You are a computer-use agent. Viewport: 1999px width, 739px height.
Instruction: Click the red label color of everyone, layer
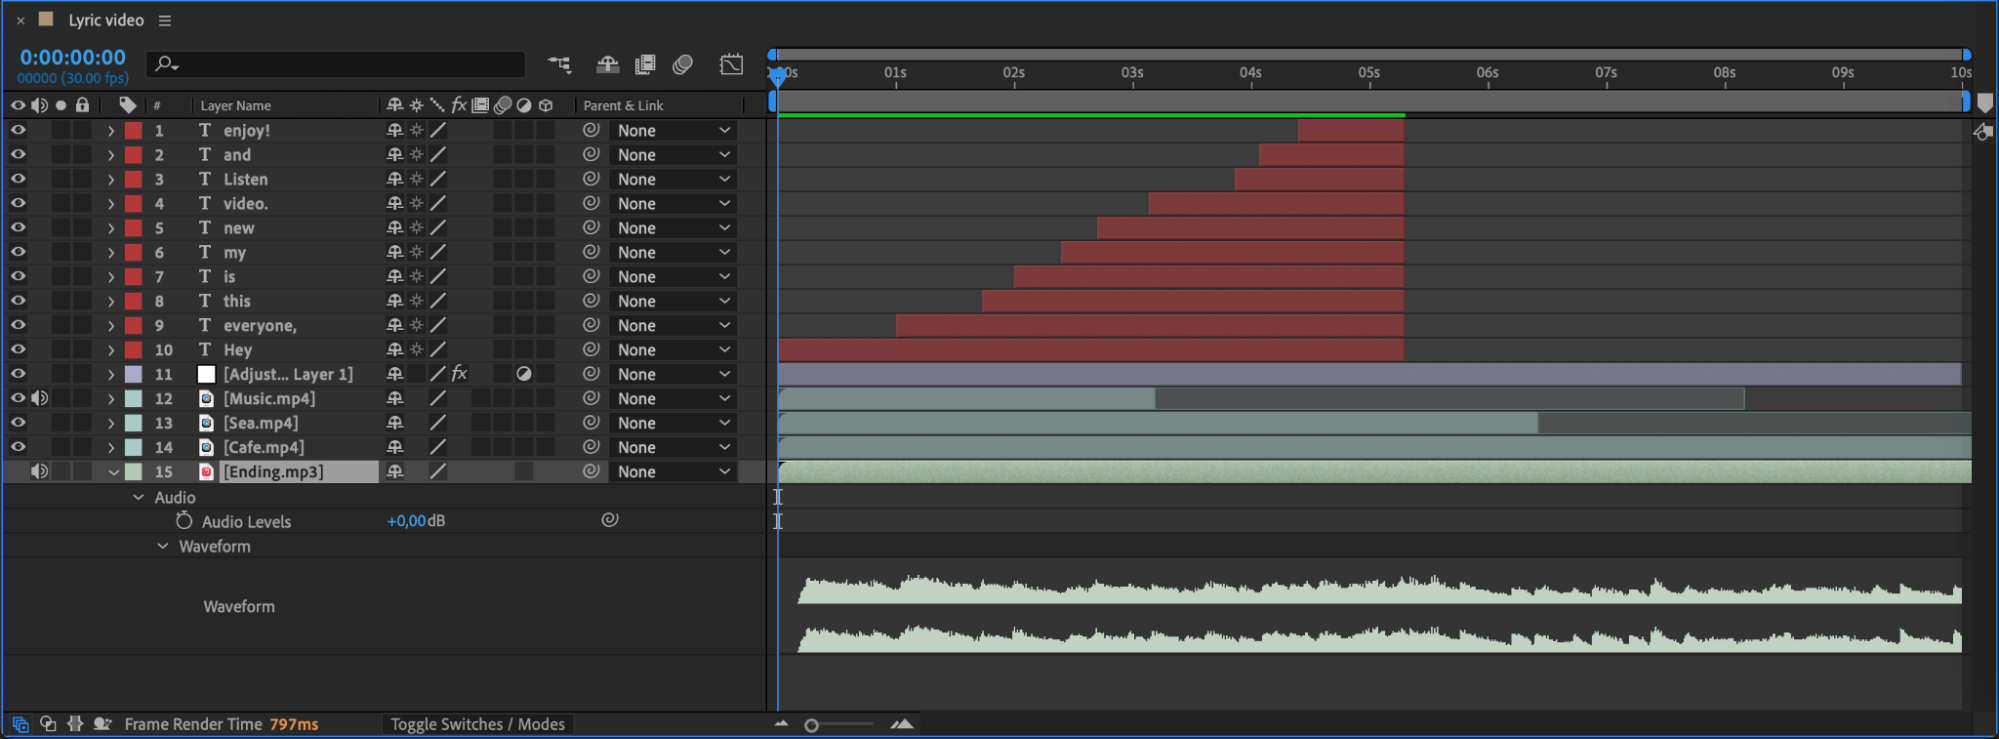[133, 326]
